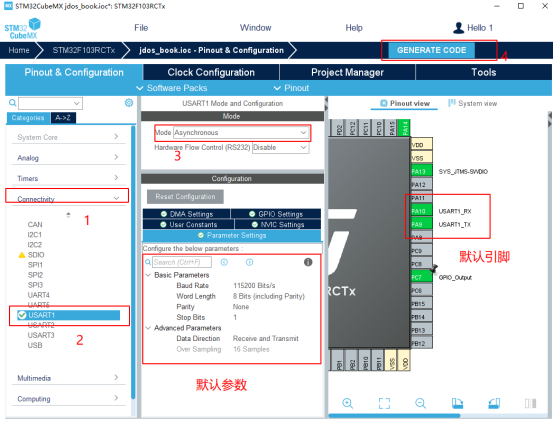Fit the chip to the view

[x=384, y=403]
